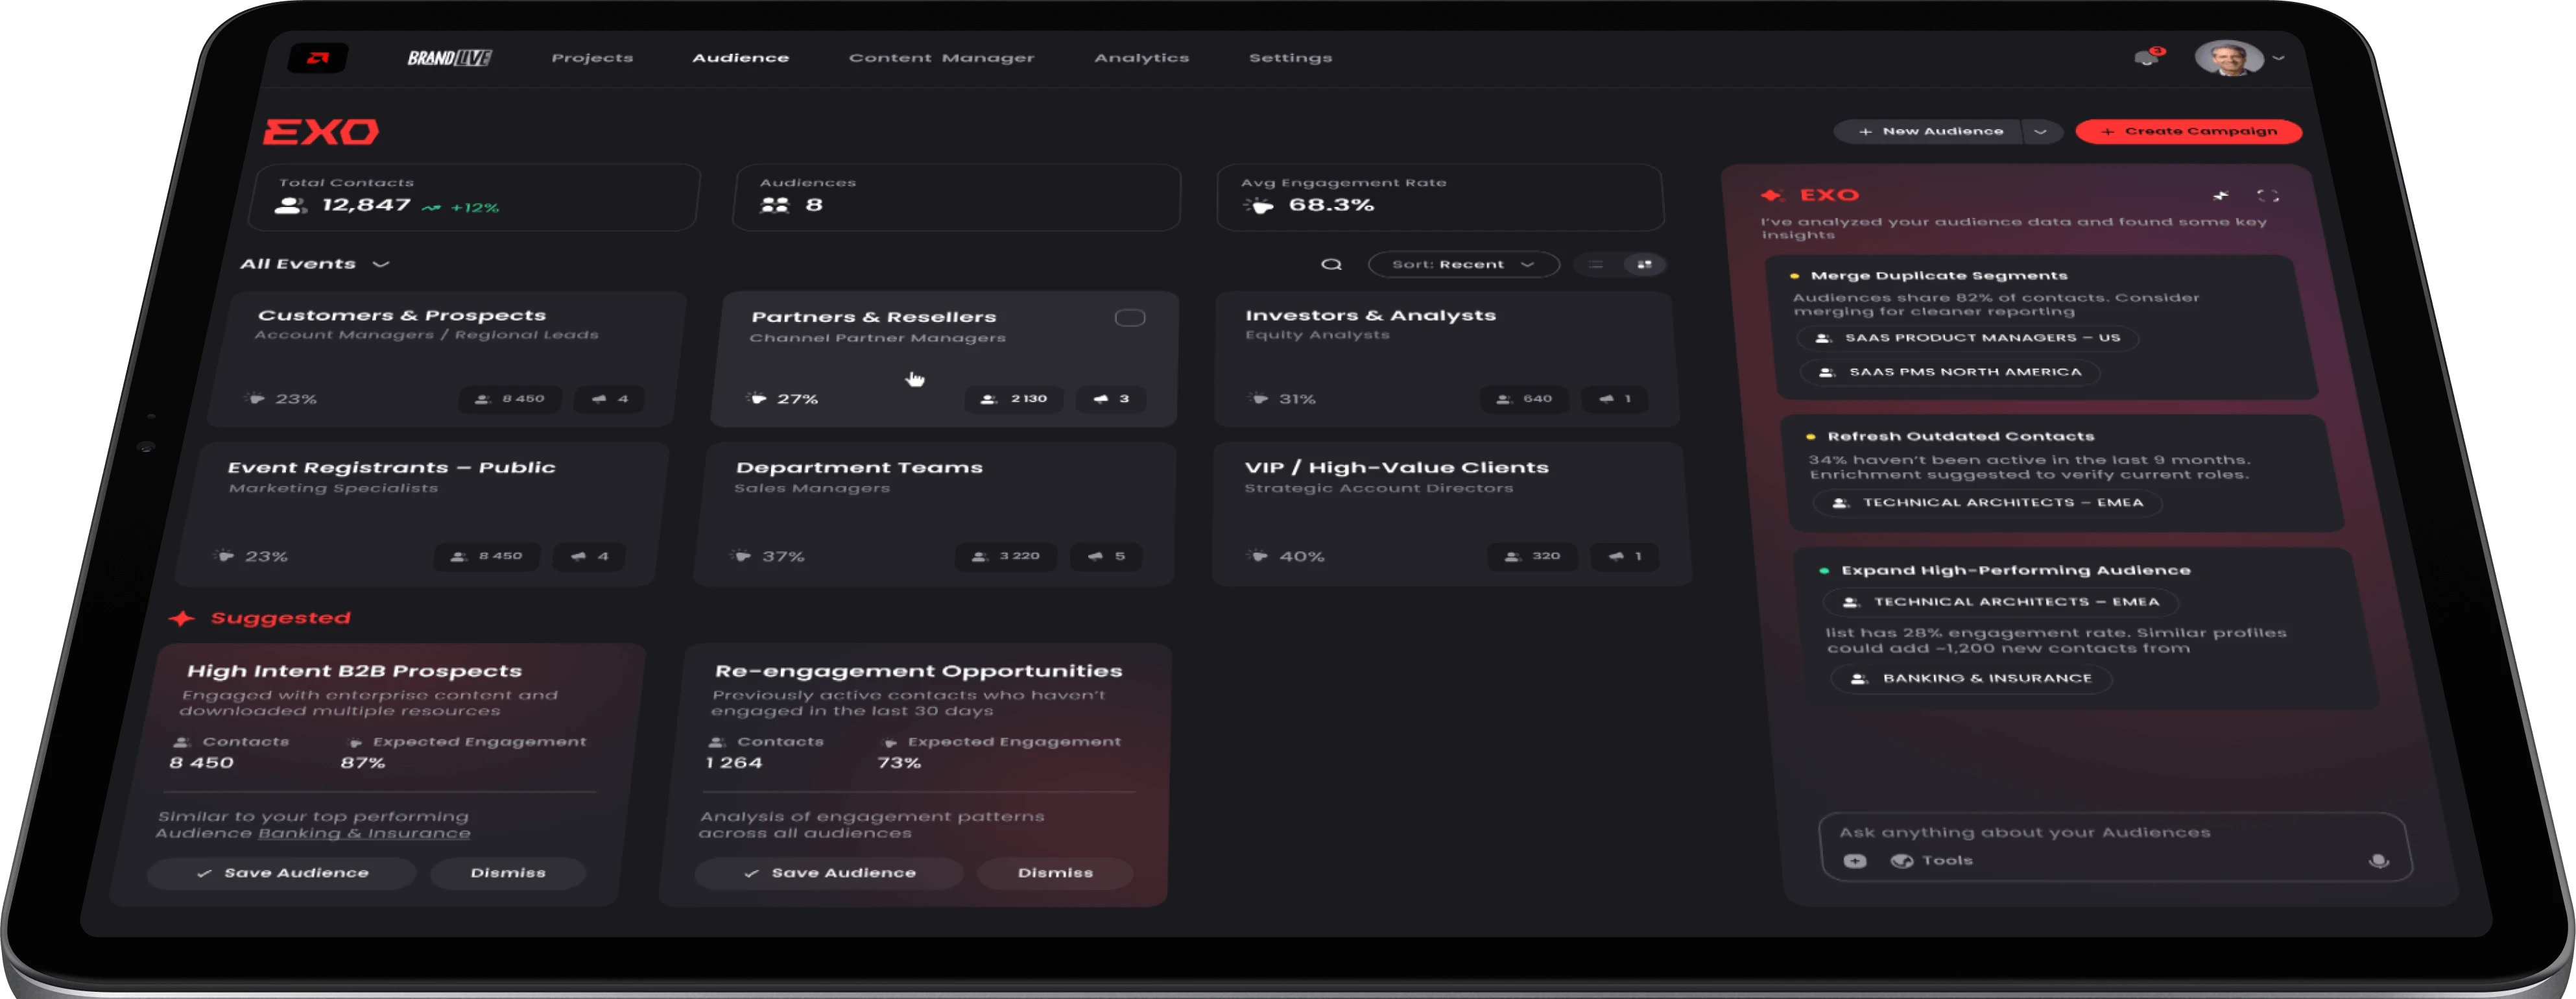Image resolution: width=2576 pixels, height=999 pixels.
Task: Click the notifications bell icon
Action: point(2146,58)
